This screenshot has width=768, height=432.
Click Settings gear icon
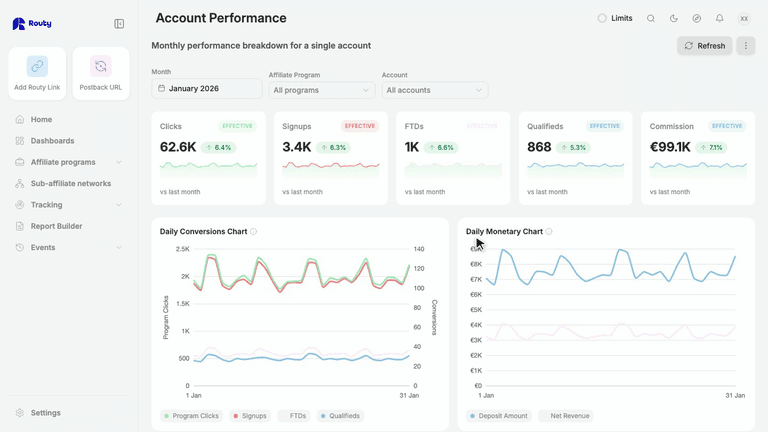pyautogui.click(x=20, y=413)
